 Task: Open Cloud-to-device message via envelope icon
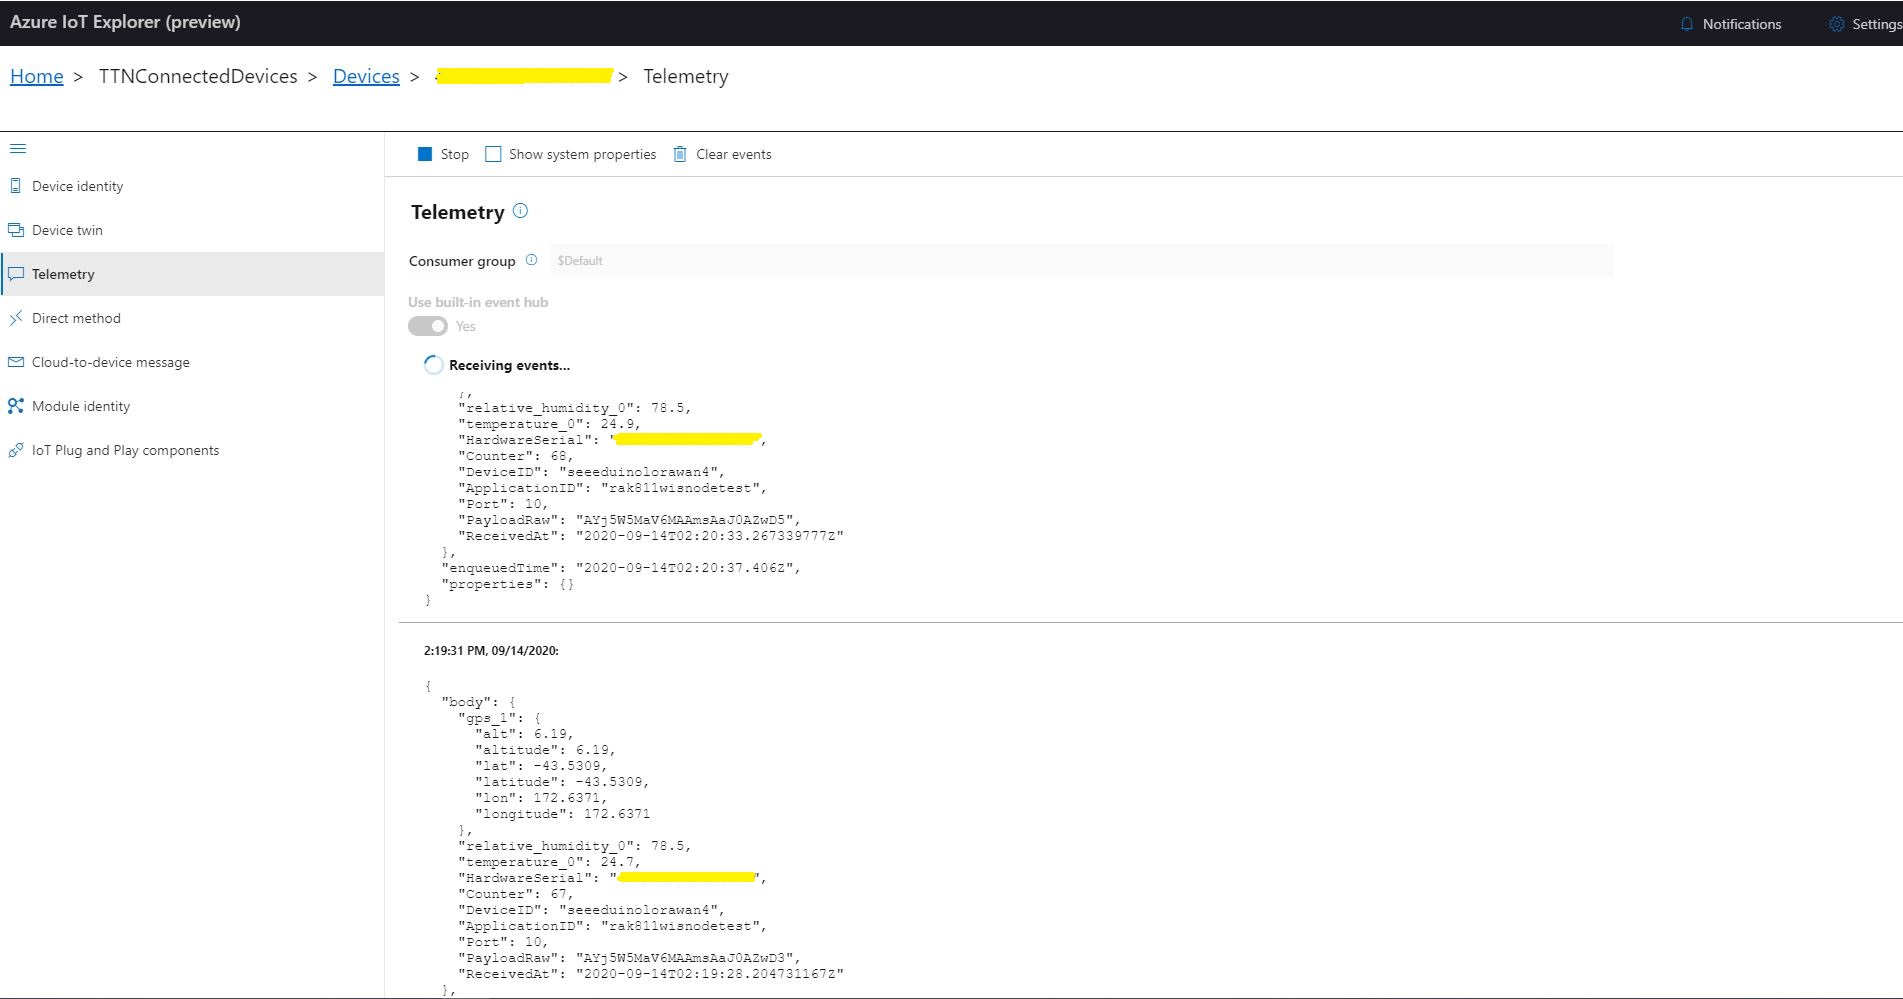(x=16, y=361)
